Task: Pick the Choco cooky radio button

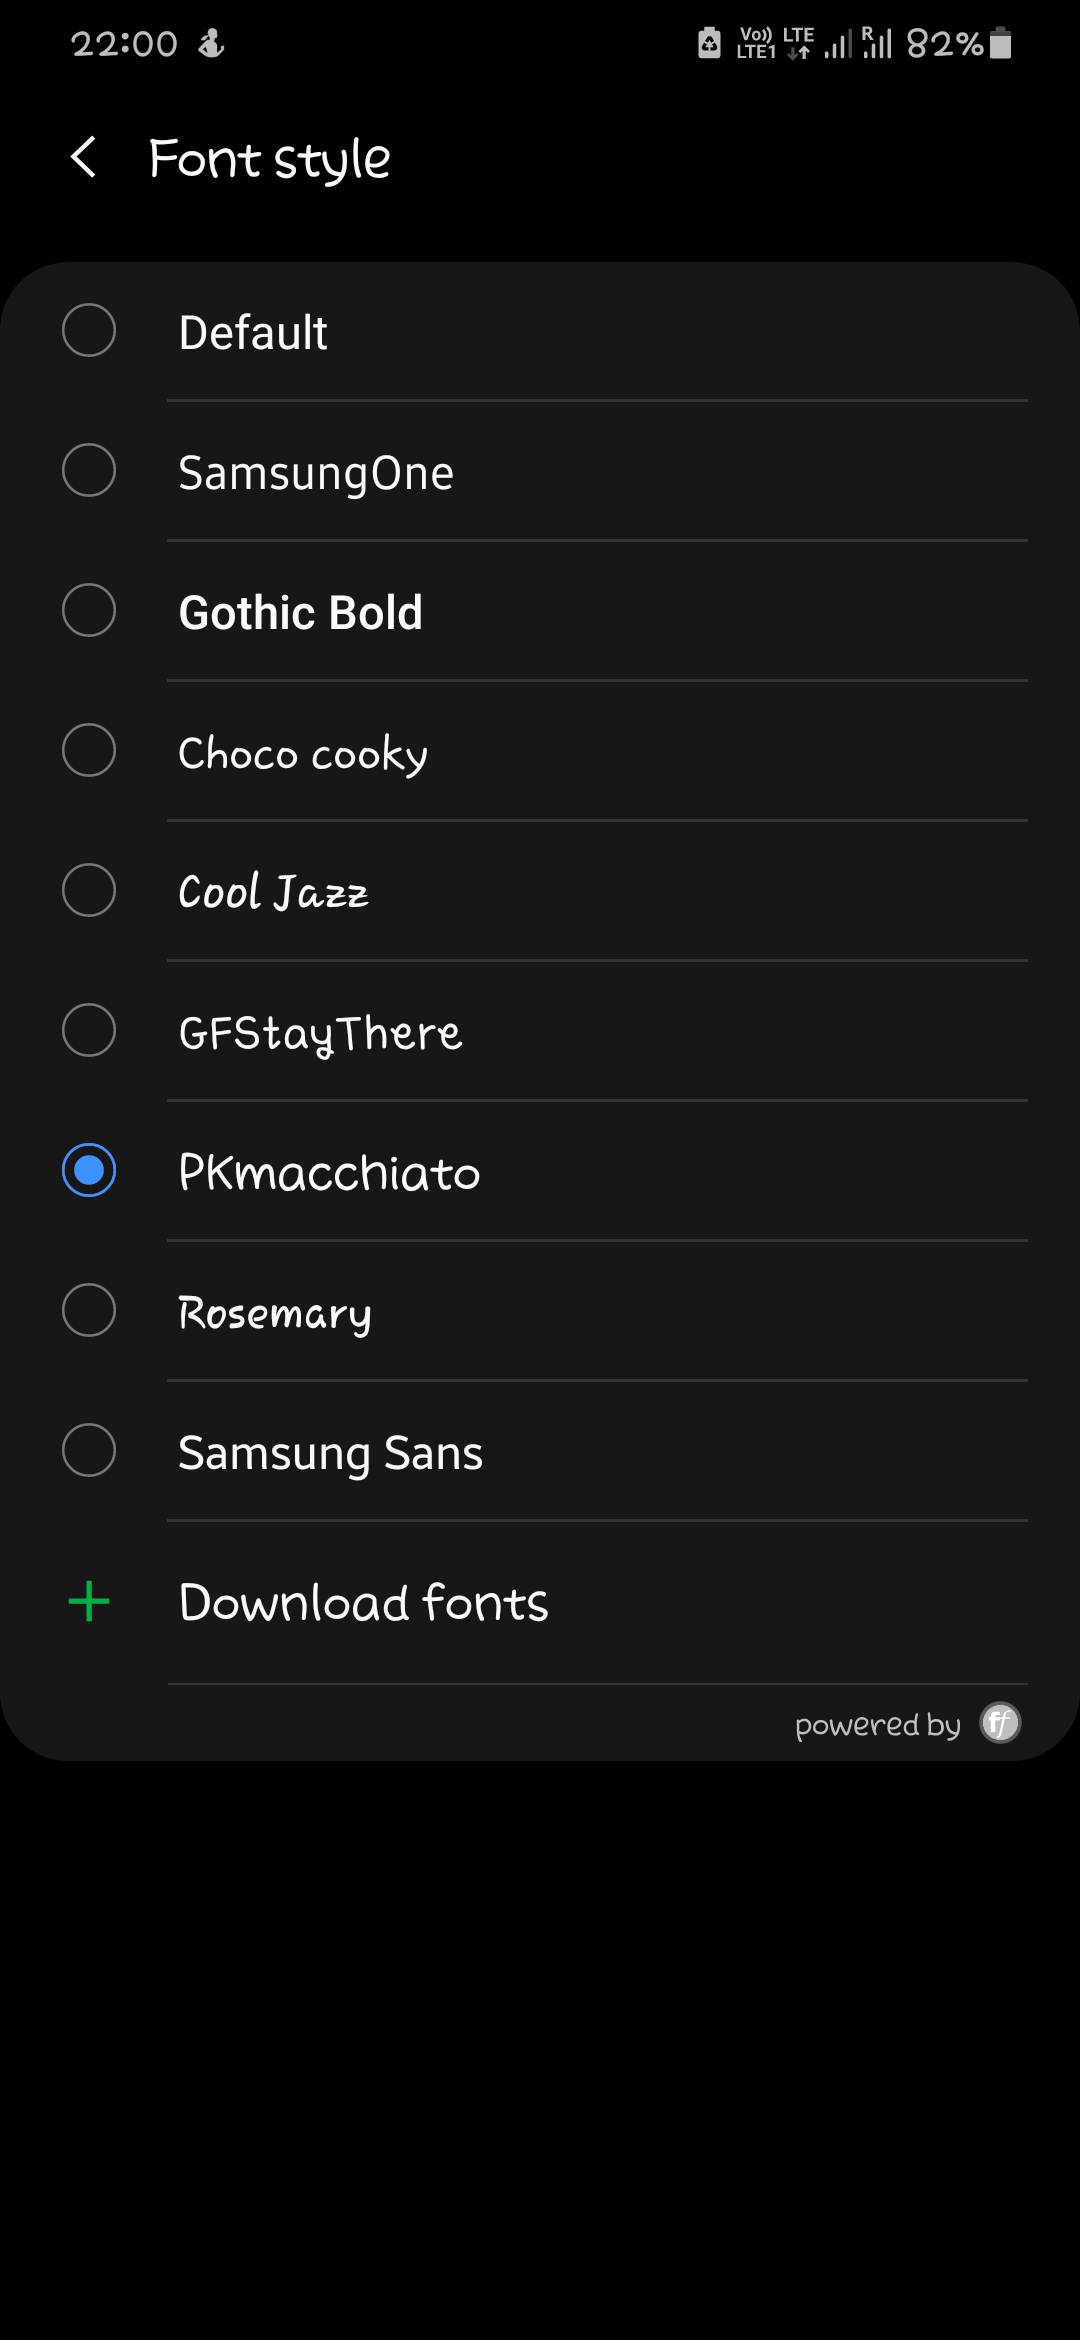Action: (x=89, y=750)
